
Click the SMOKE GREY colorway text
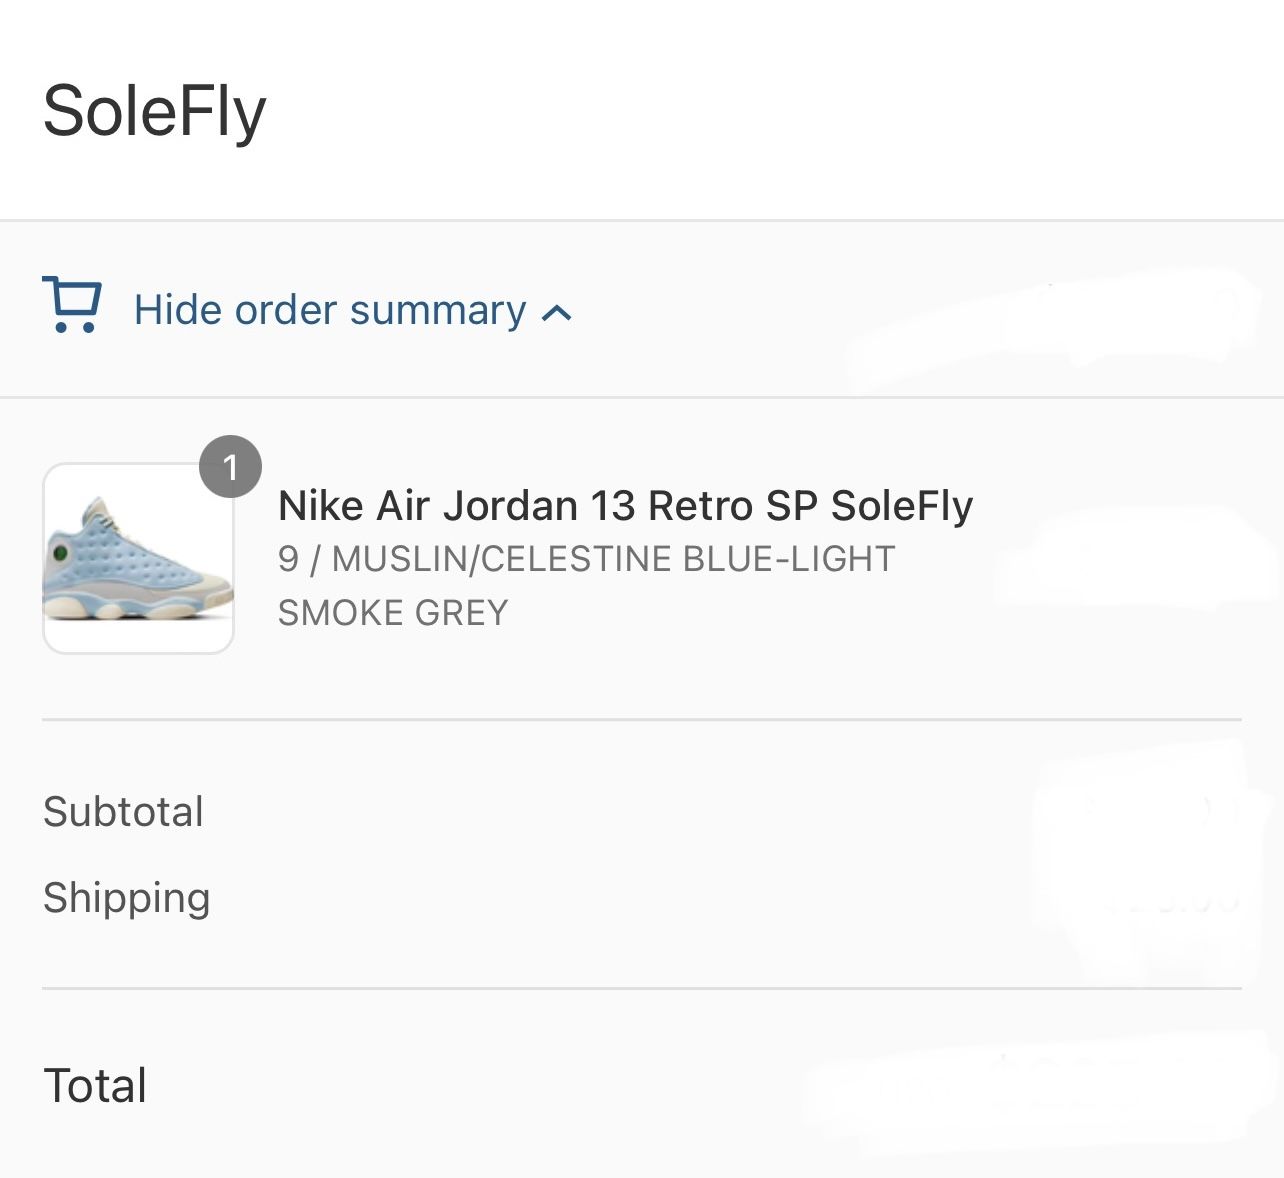pyautogui.click(x=393, y=613)
